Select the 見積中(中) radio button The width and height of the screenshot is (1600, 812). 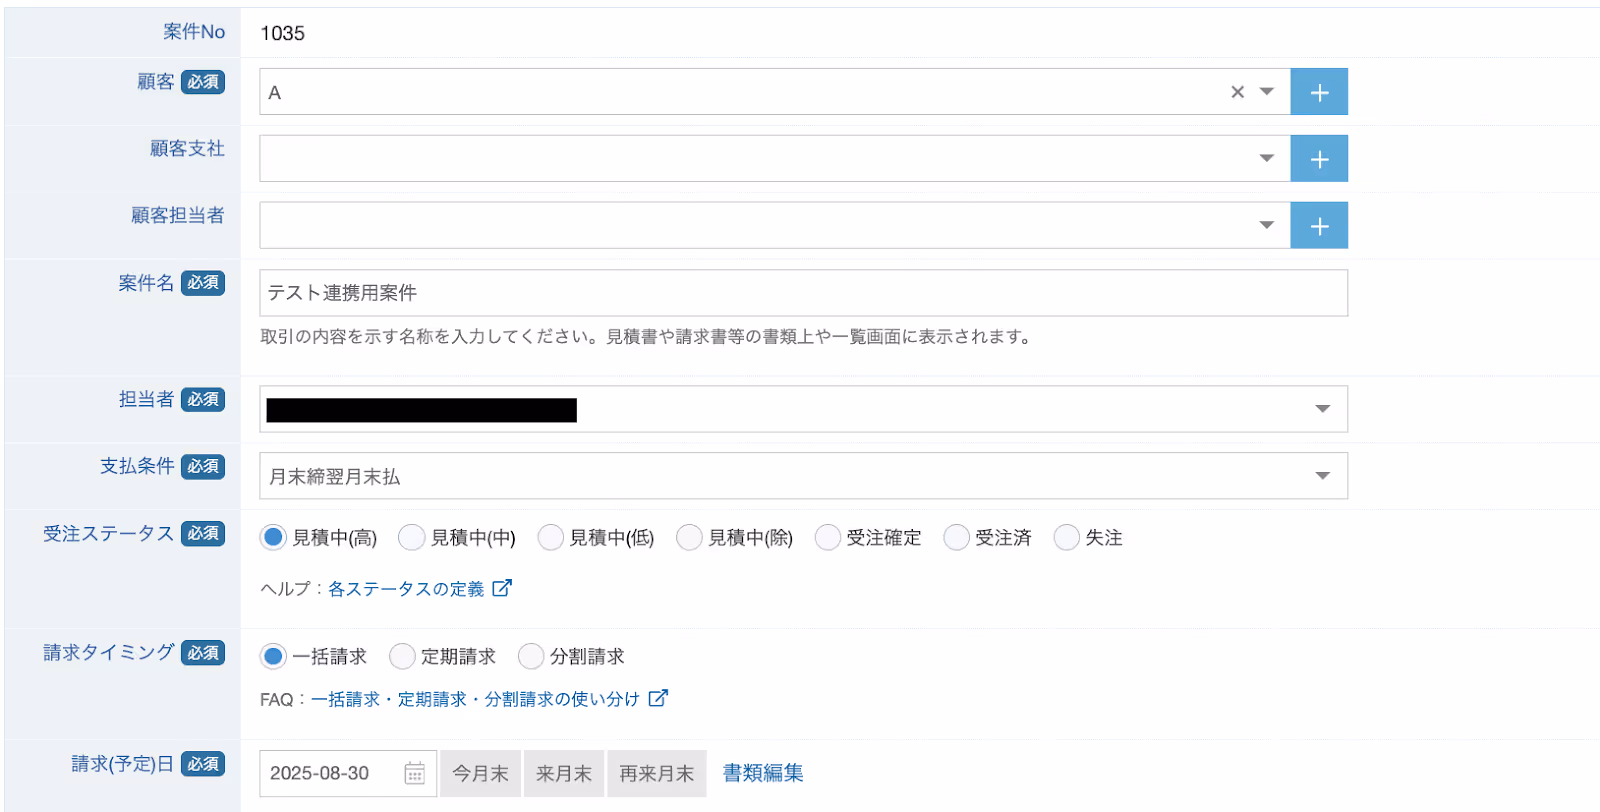click(411, 537)
